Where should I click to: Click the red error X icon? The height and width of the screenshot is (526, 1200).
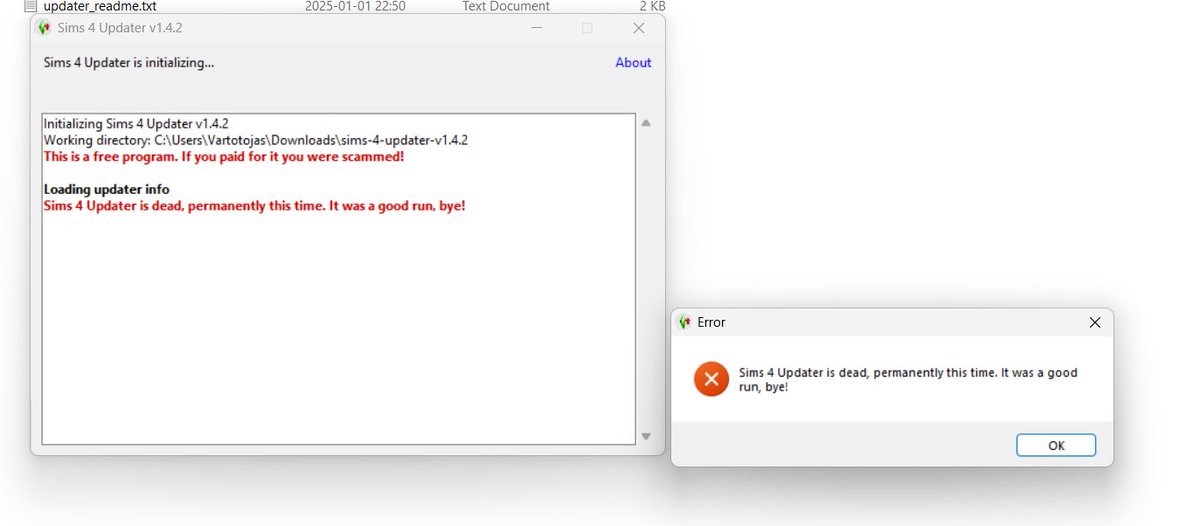tap(711, 379)
